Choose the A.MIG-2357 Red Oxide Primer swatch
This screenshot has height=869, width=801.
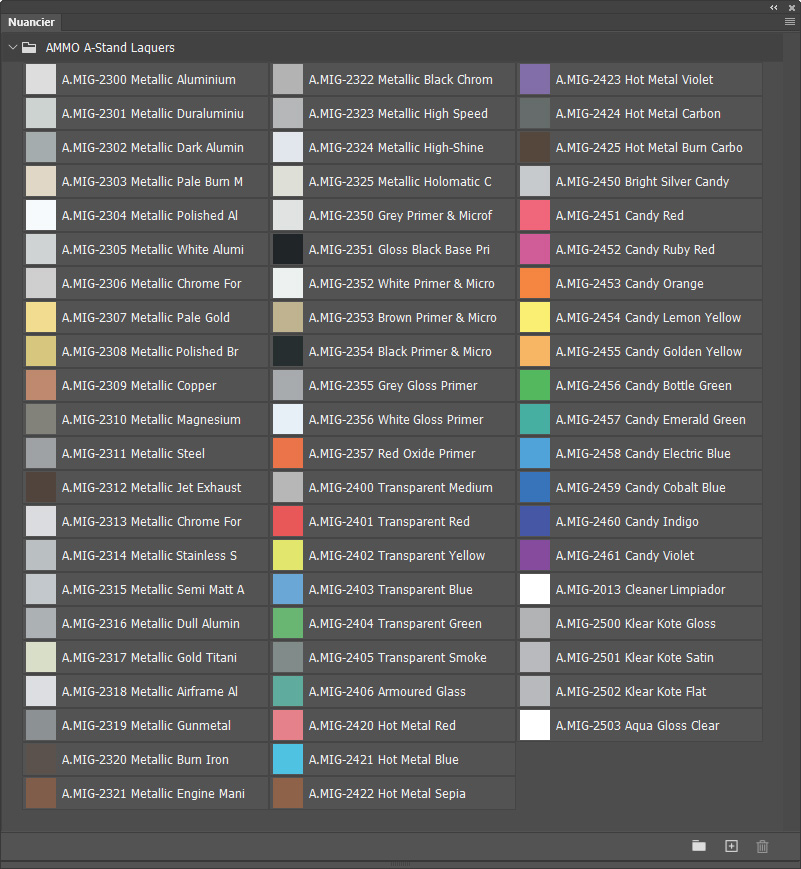288,453
